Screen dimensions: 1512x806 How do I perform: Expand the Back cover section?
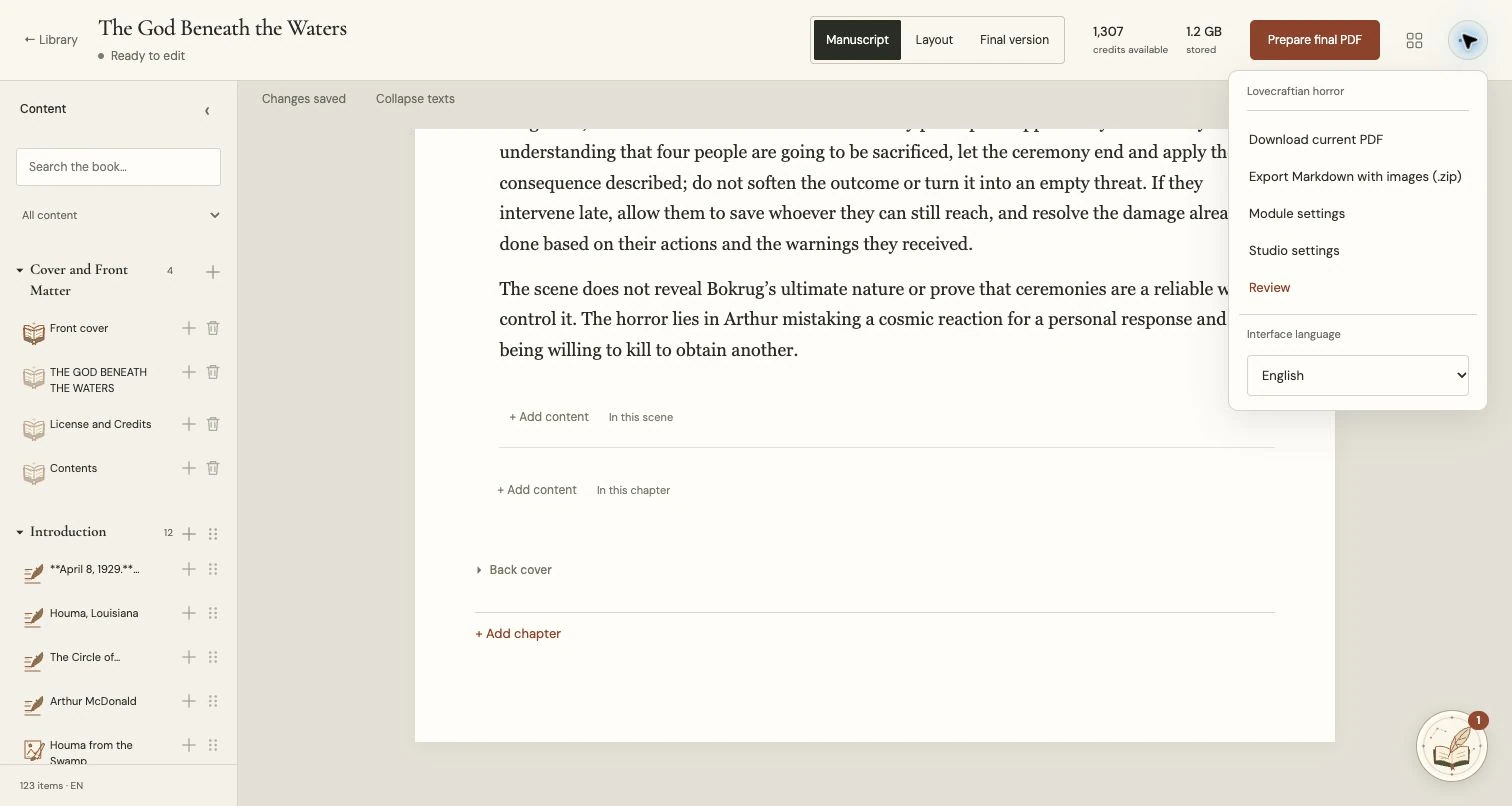tap(514, 570)
